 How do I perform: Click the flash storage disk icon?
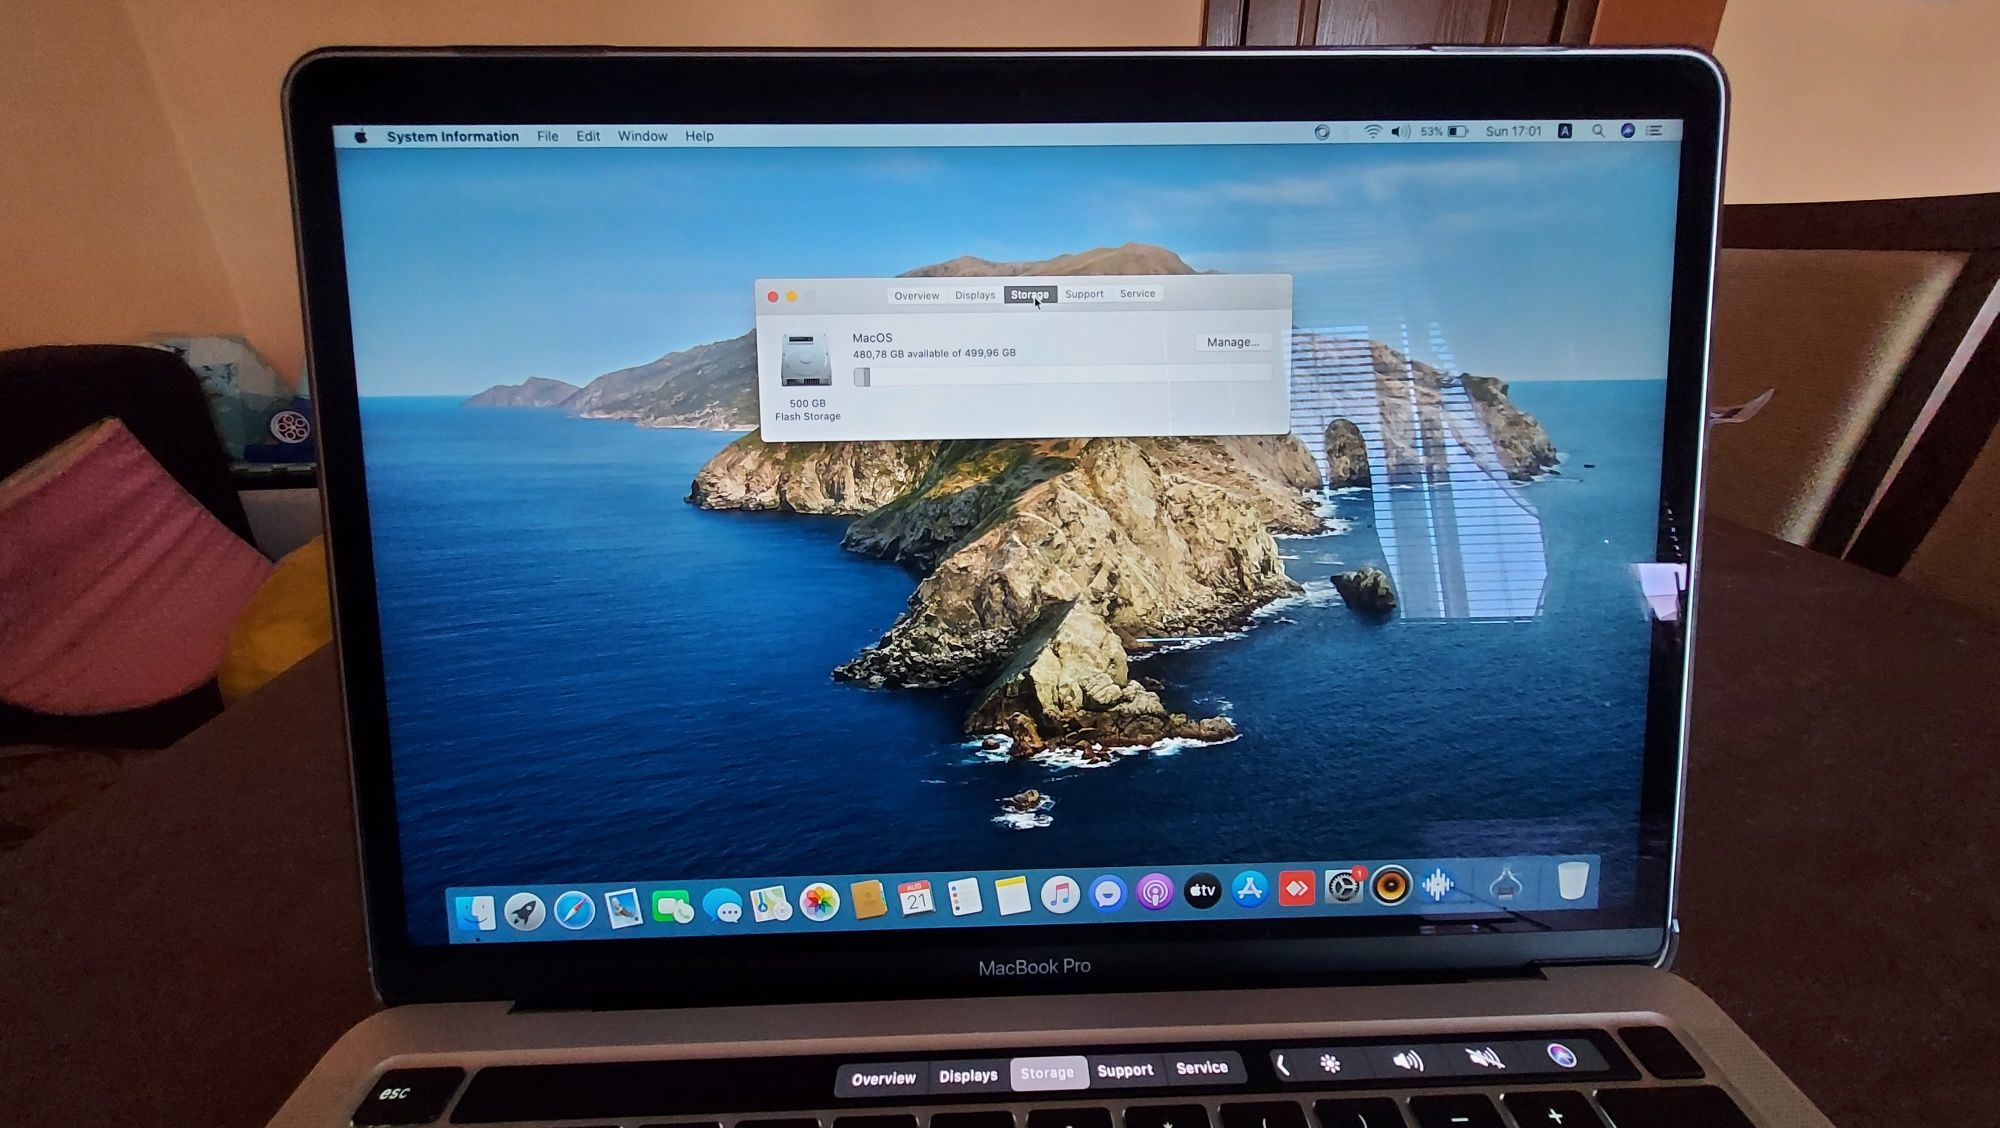point(806,361)
